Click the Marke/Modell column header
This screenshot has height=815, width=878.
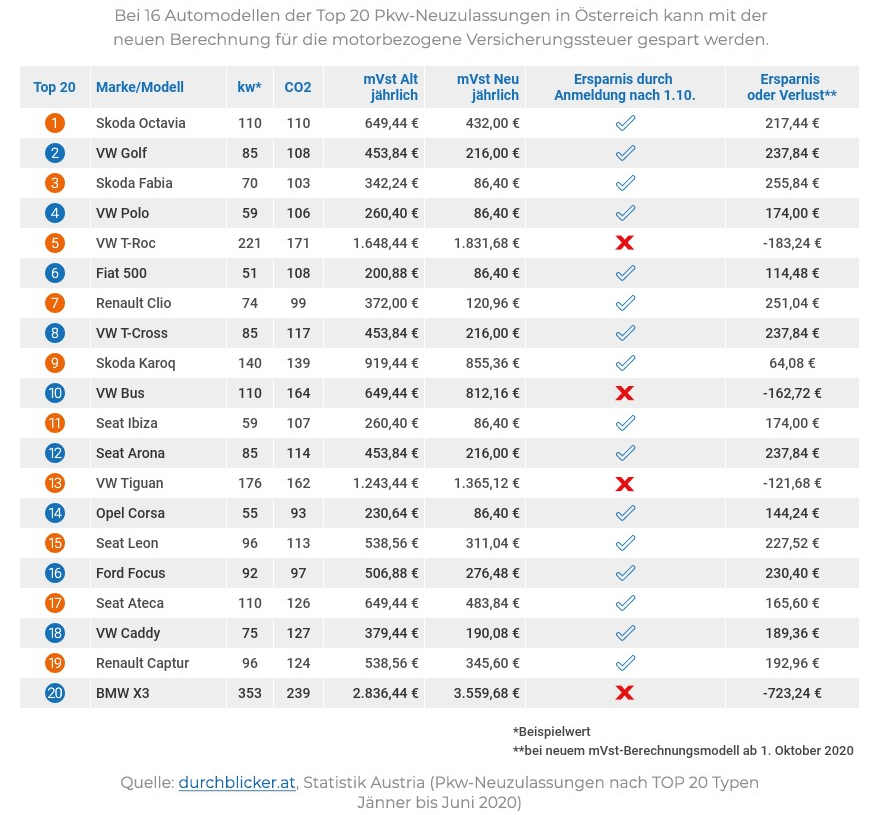(140, 87)
